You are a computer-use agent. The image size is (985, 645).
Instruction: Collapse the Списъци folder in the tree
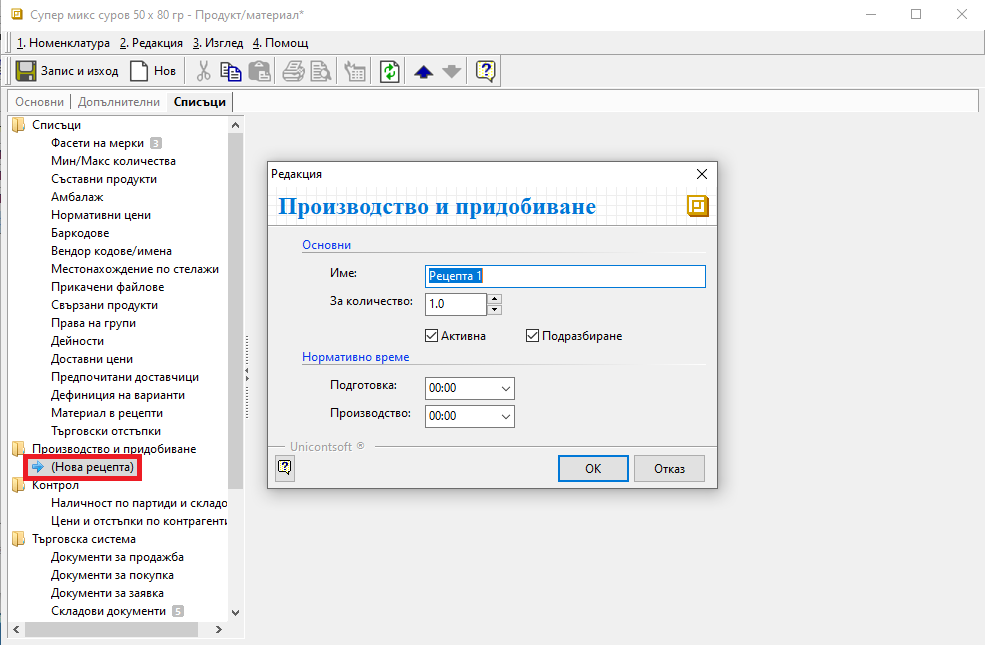coord(18,125)
